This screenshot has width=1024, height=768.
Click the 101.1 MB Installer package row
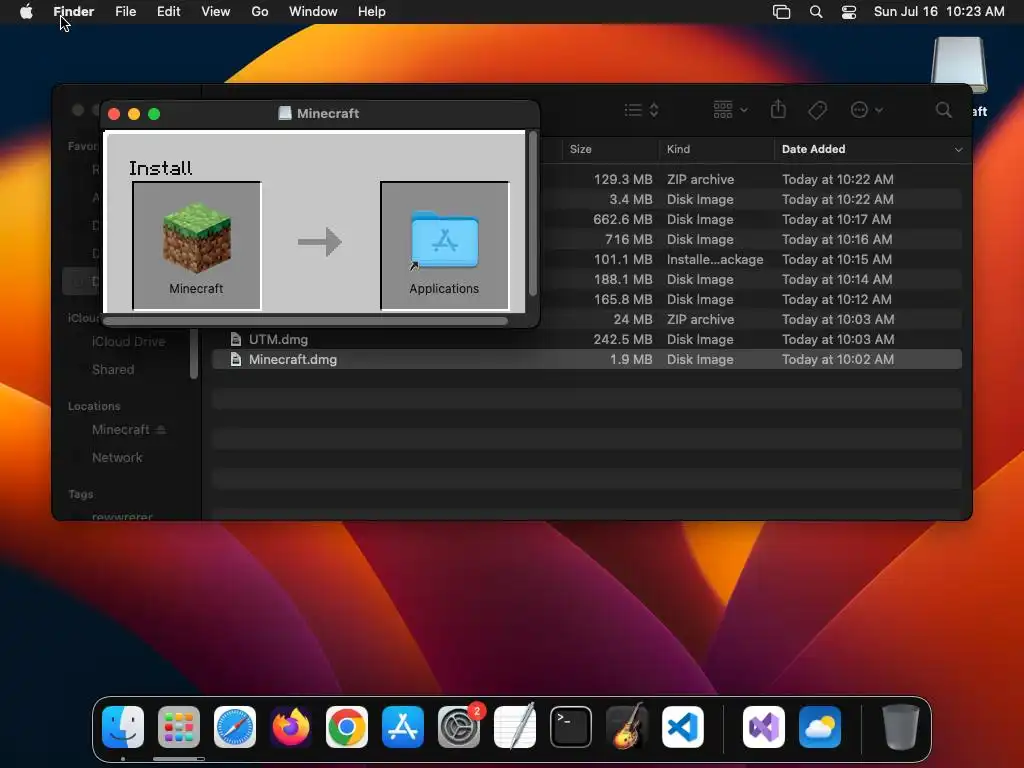point(751,260)
